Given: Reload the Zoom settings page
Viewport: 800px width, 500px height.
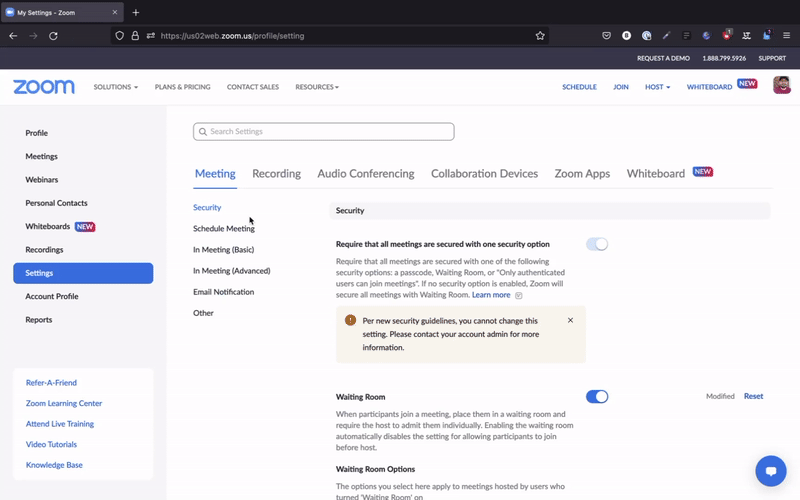Looking at the screenshot, I should click(53, 36).
